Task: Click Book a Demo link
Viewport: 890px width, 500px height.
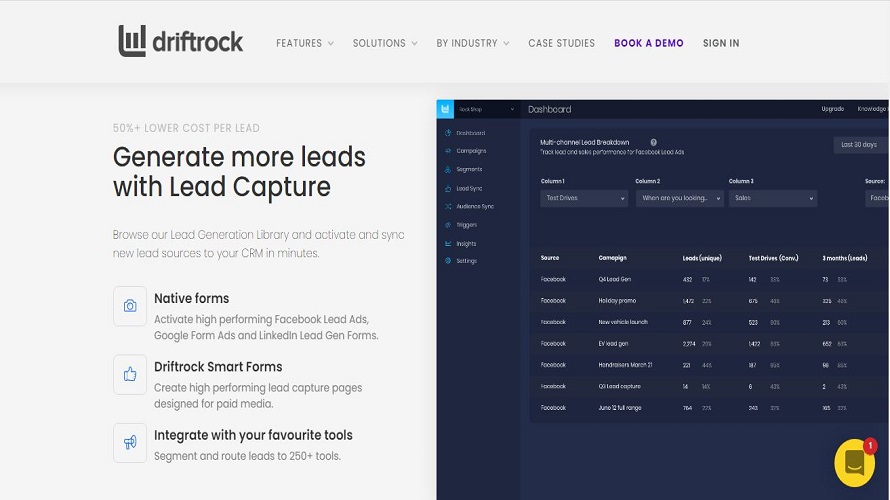Action: click(x=649, y=43)
